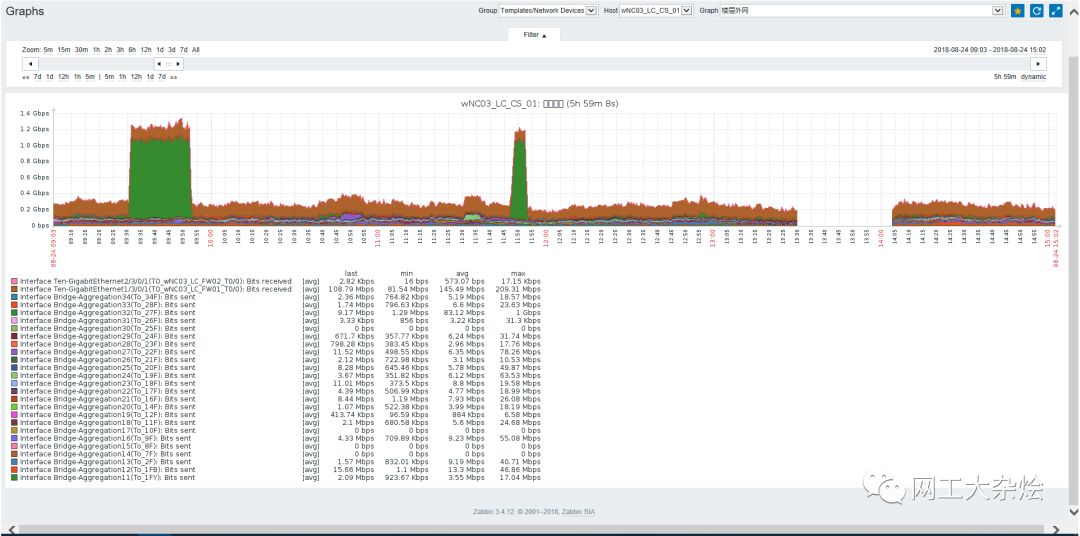Click large green traffic spike near 09:45
The height and width of the screenshot is (536, 1080).
[160, 176]
